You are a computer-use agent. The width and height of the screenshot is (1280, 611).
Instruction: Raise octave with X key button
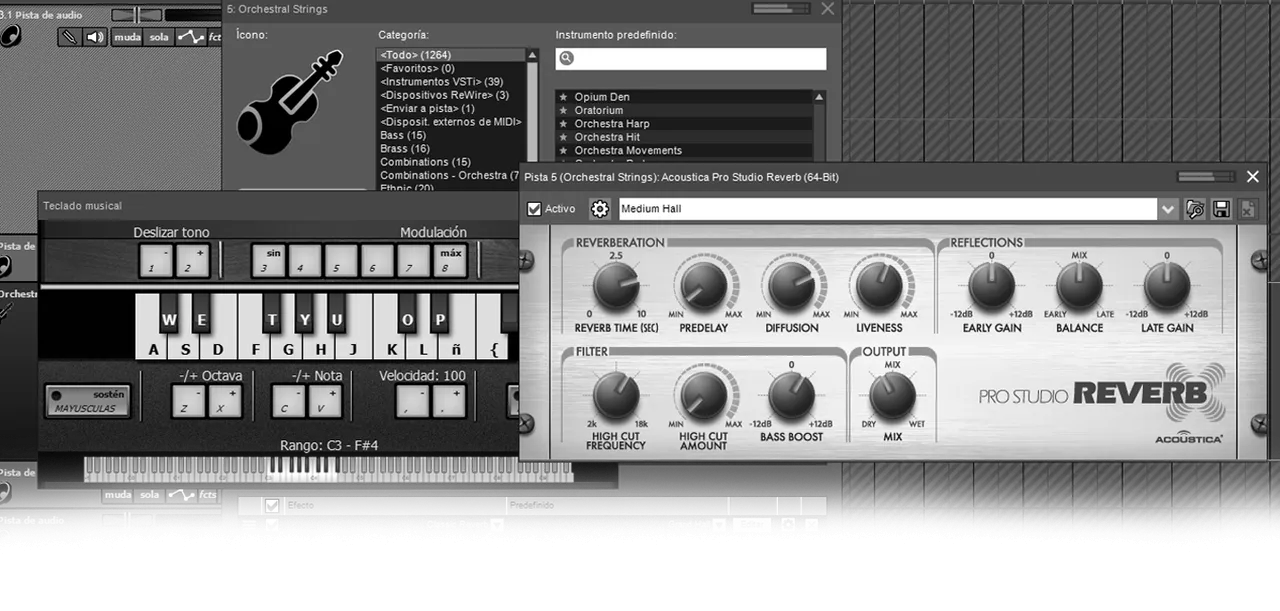tap(225, 402)
